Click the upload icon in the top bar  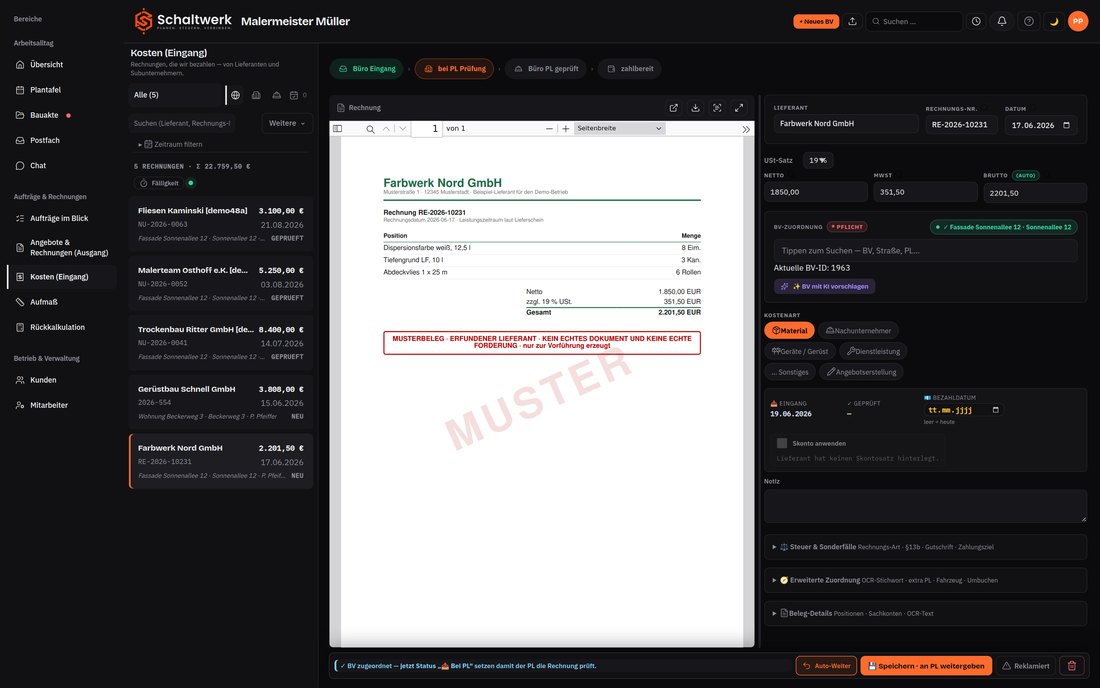pyautogui.click(x=852, y=21)
